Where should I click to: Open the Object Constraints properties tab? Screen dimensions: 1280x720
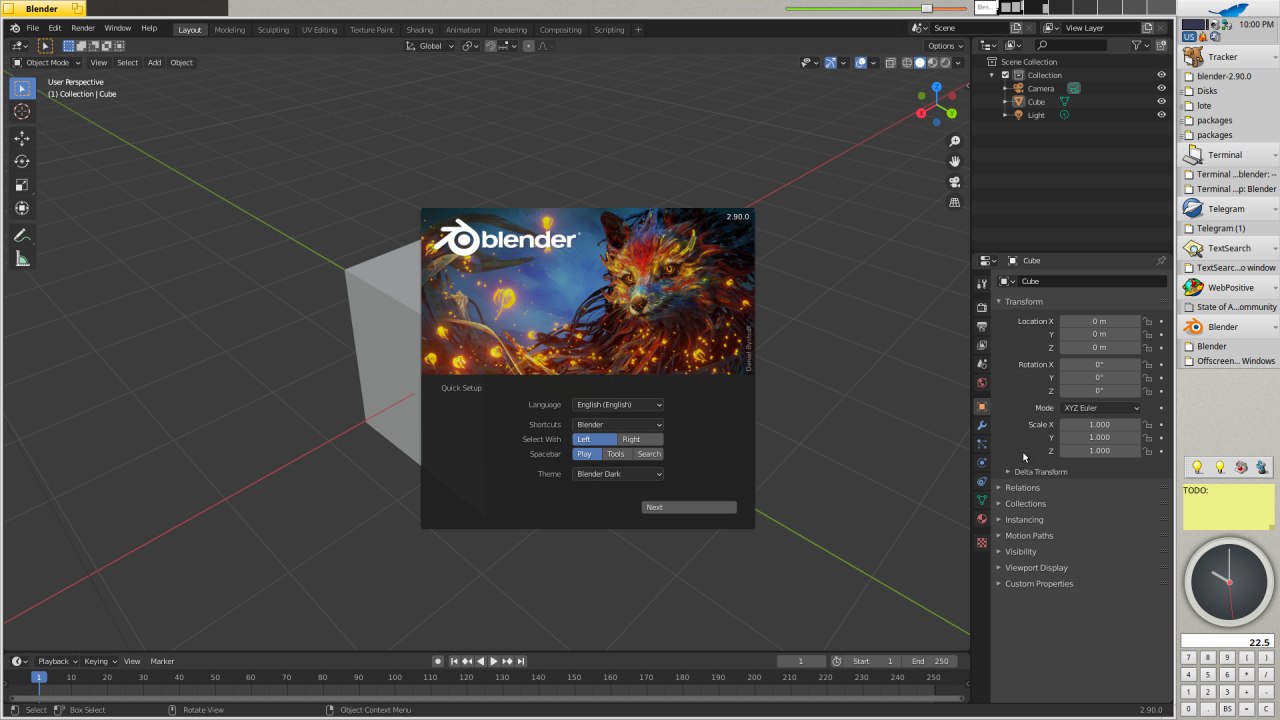[982, 481]
